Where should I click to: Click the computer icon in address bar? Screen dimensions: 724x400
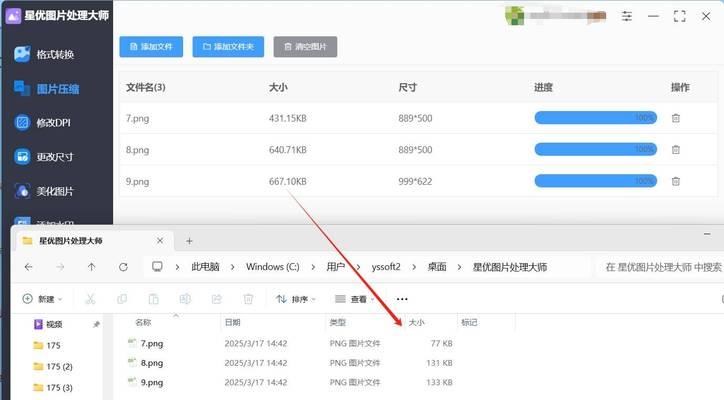pyautogui.click(x=157, y=267)
